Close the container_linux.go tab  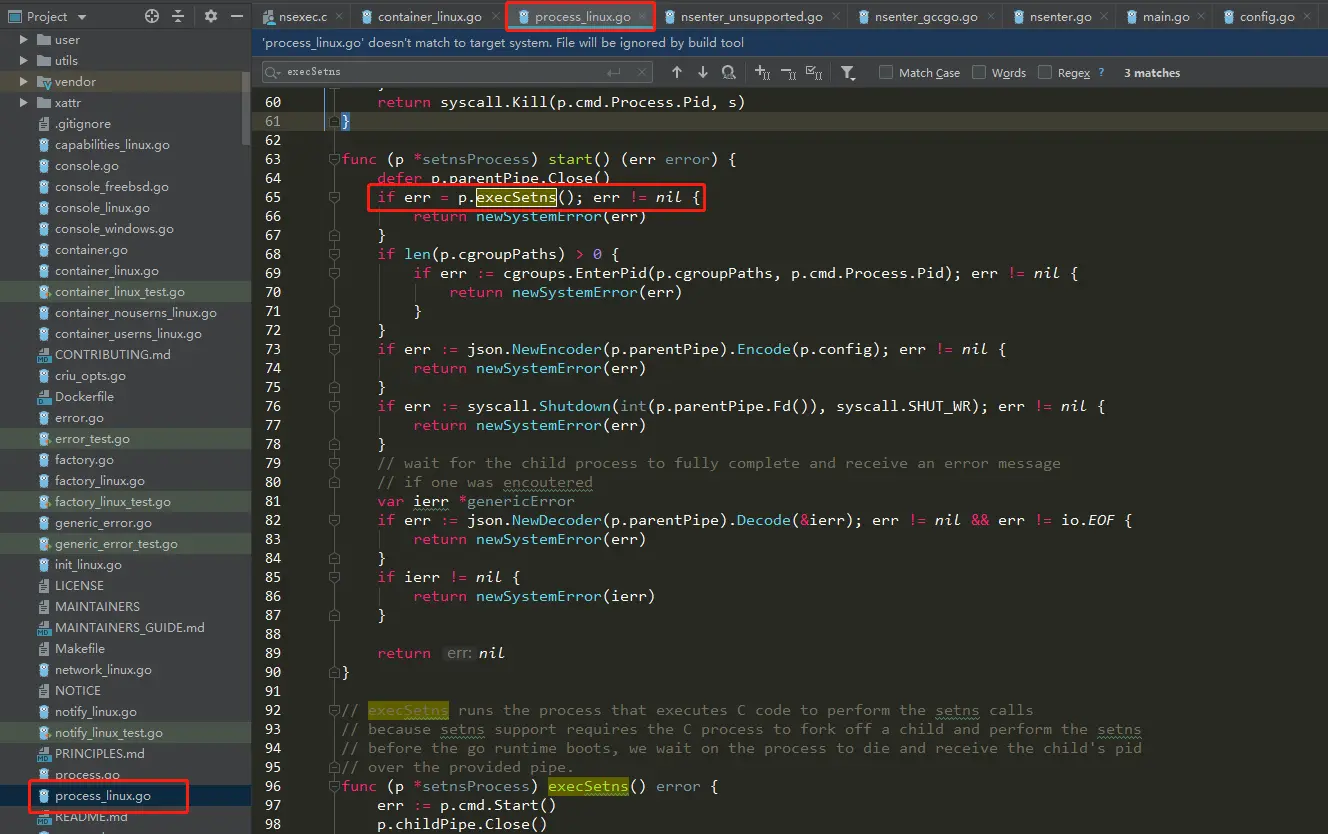(494, 17)
